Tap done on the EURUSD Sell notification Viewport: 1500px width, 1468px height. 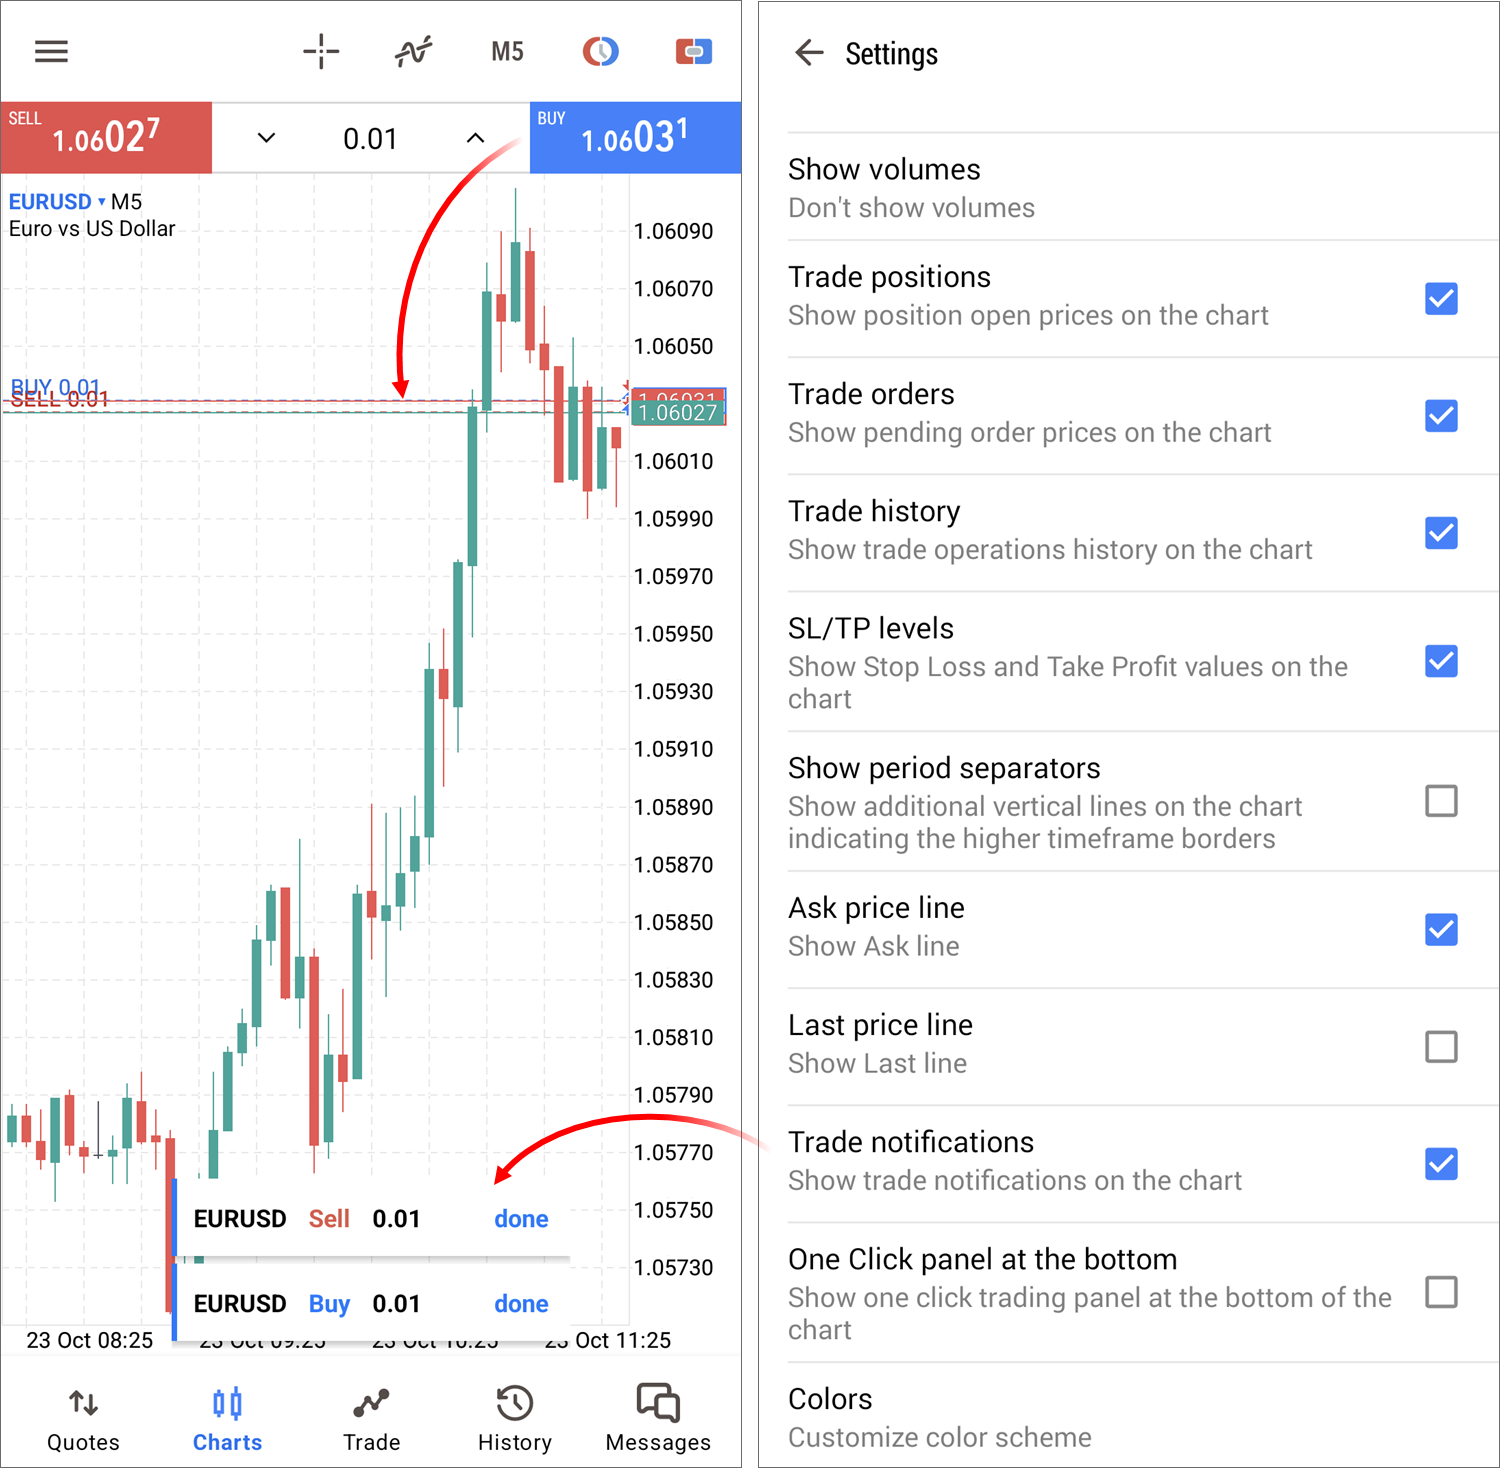pos(521,1219)
